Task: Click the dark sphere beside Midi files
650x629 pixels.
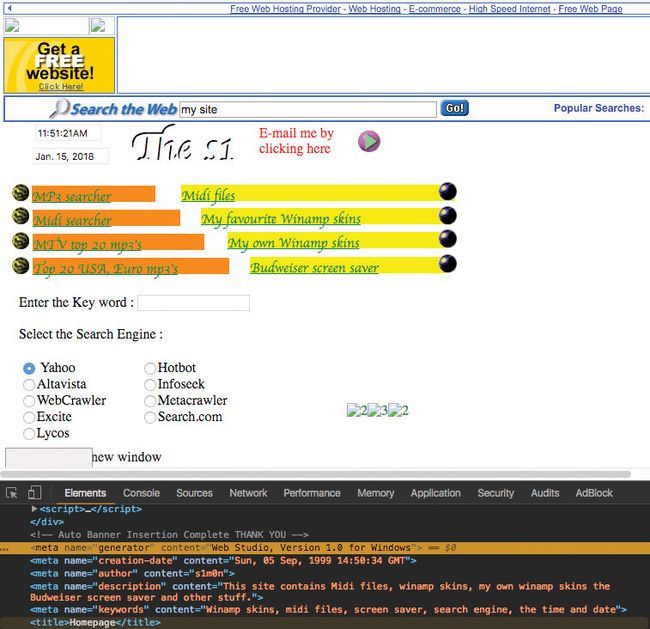Action: point(448,192)
